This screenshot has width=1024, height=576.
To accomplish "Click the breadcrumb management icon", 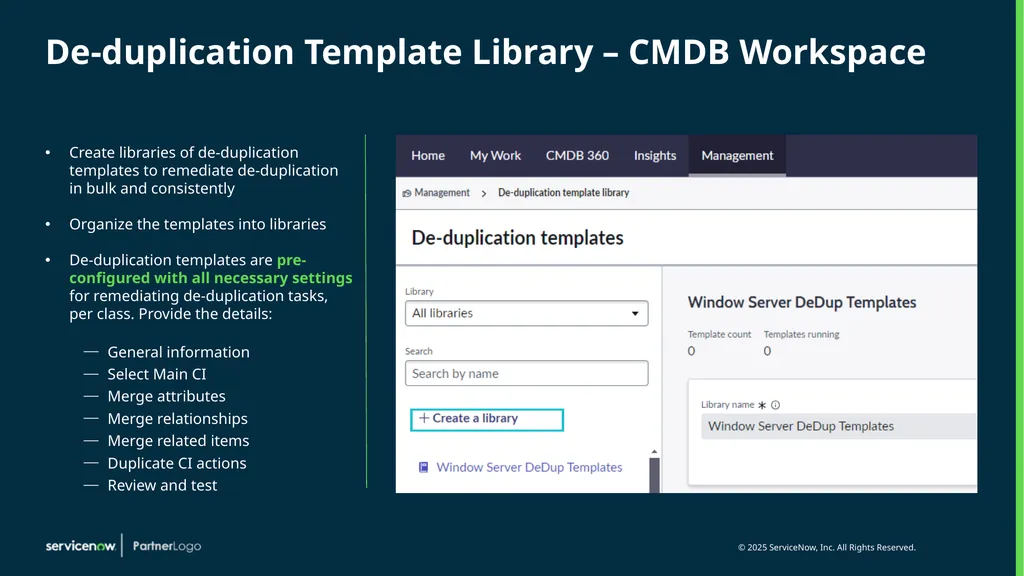I will tap(407, 193).
